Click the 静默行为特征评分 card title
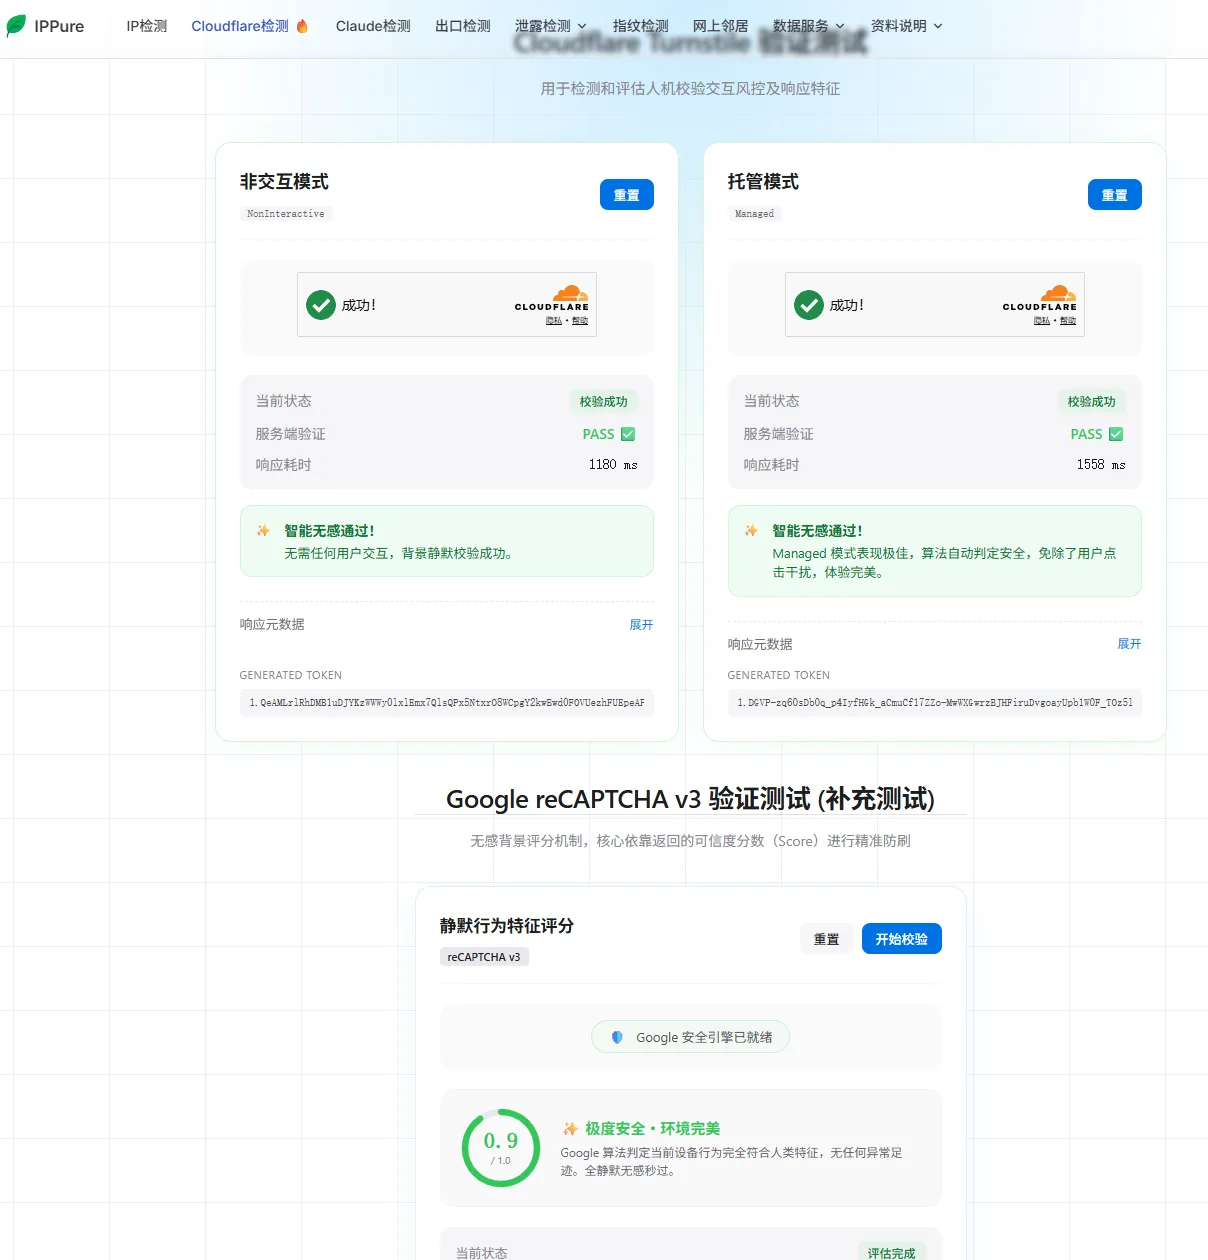The image size is (1208, 1260). click(507, 926)
